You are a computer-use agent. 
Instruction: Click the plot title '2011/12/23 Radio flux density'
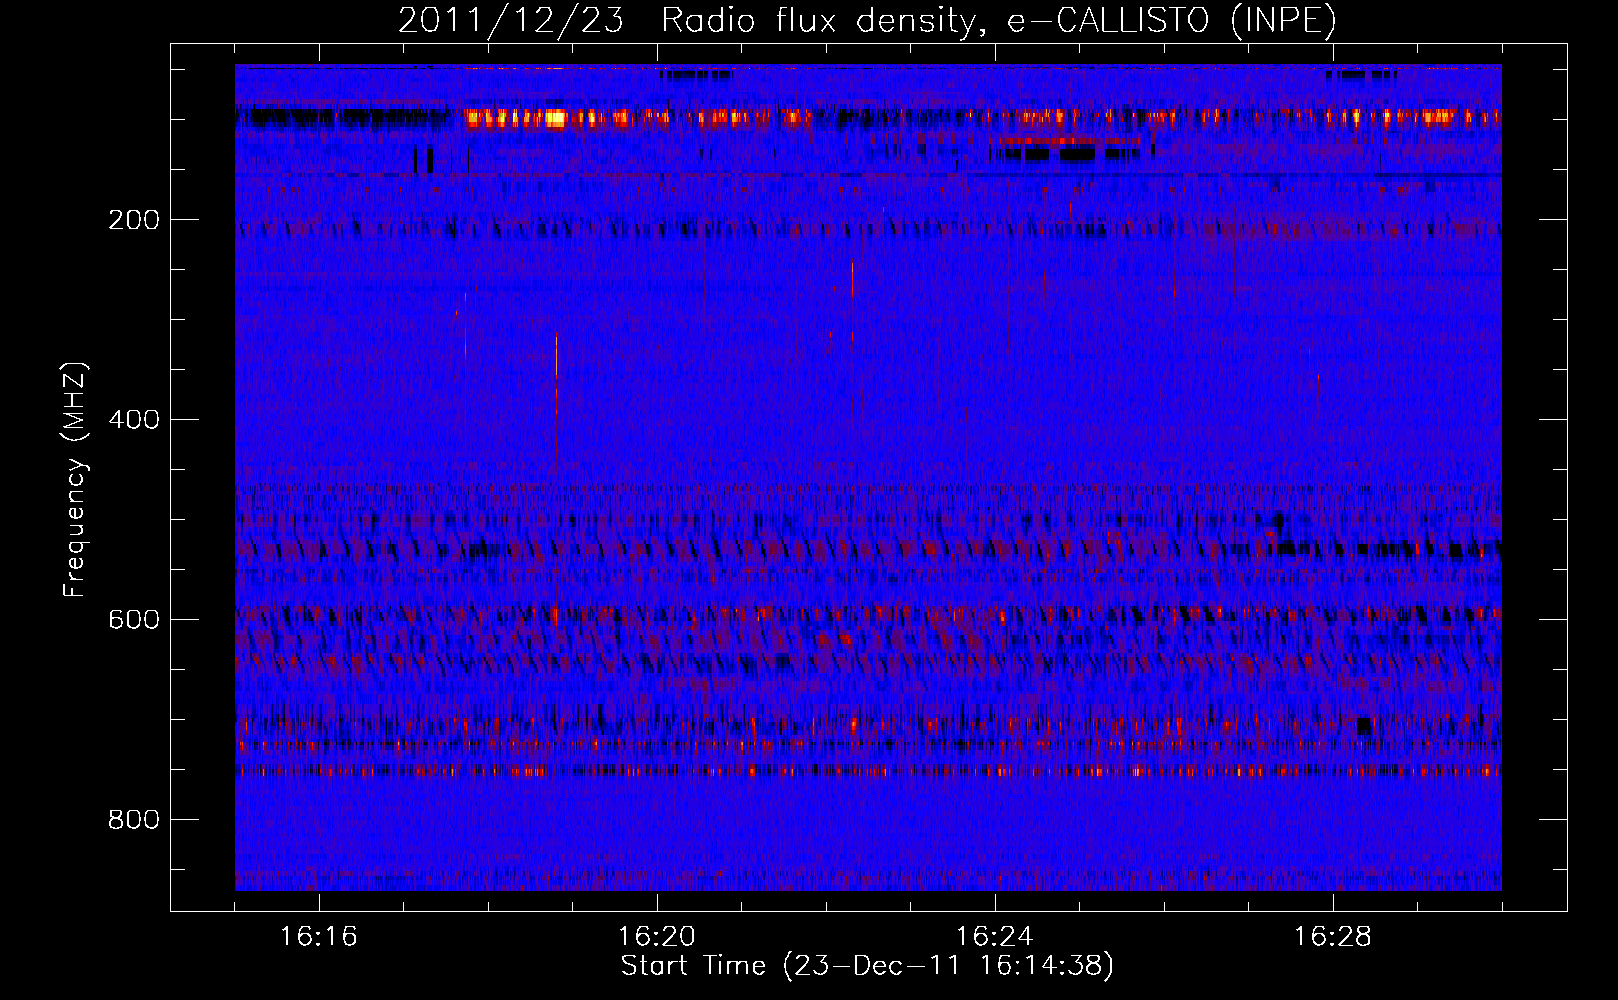pos(686,21)
